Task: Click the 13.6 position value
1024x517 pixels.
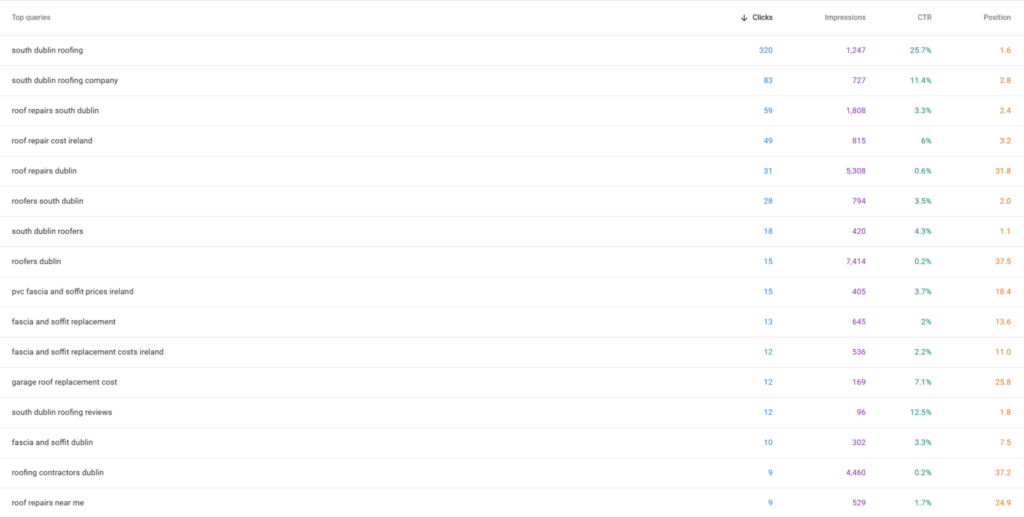Action: [1003, 322]
